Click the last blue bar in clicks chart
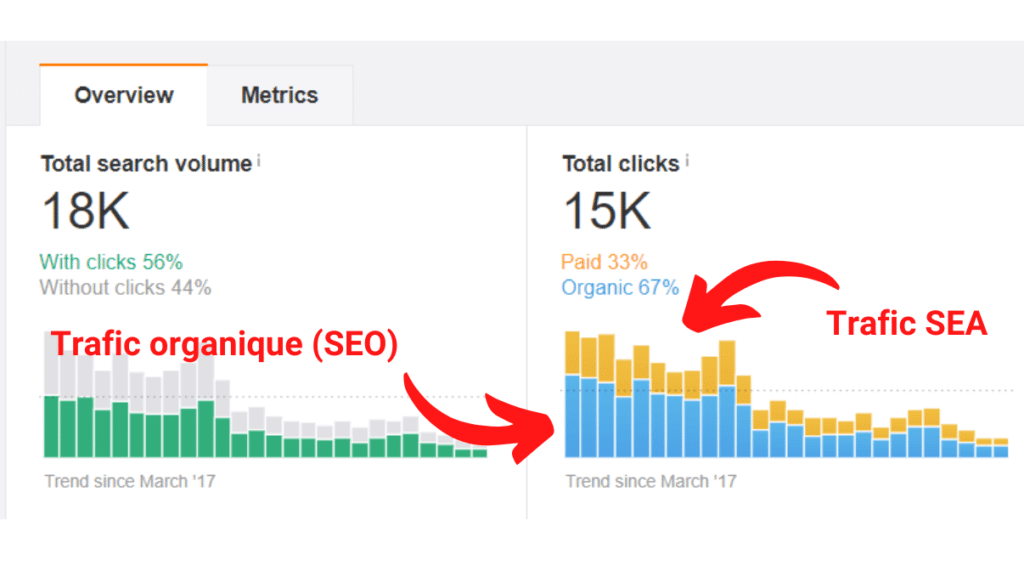The image size is (1024, 577). (x=1000, y=451)
